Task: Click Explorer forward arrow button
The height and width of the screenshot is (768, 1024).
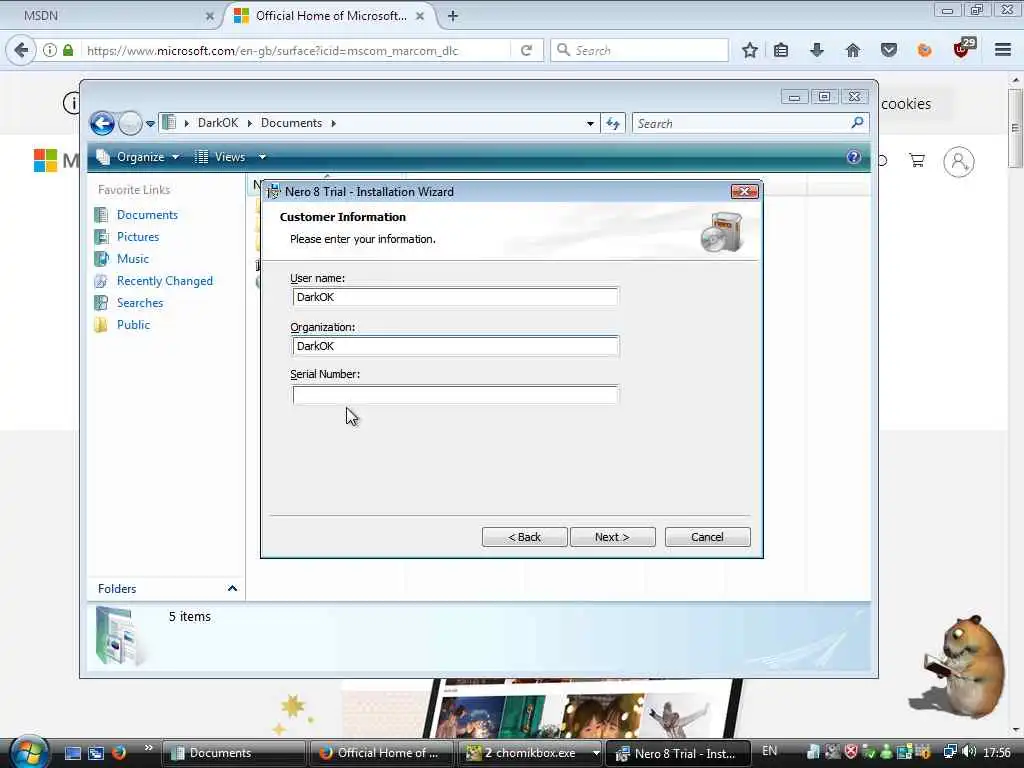Action: pos(131,123)
